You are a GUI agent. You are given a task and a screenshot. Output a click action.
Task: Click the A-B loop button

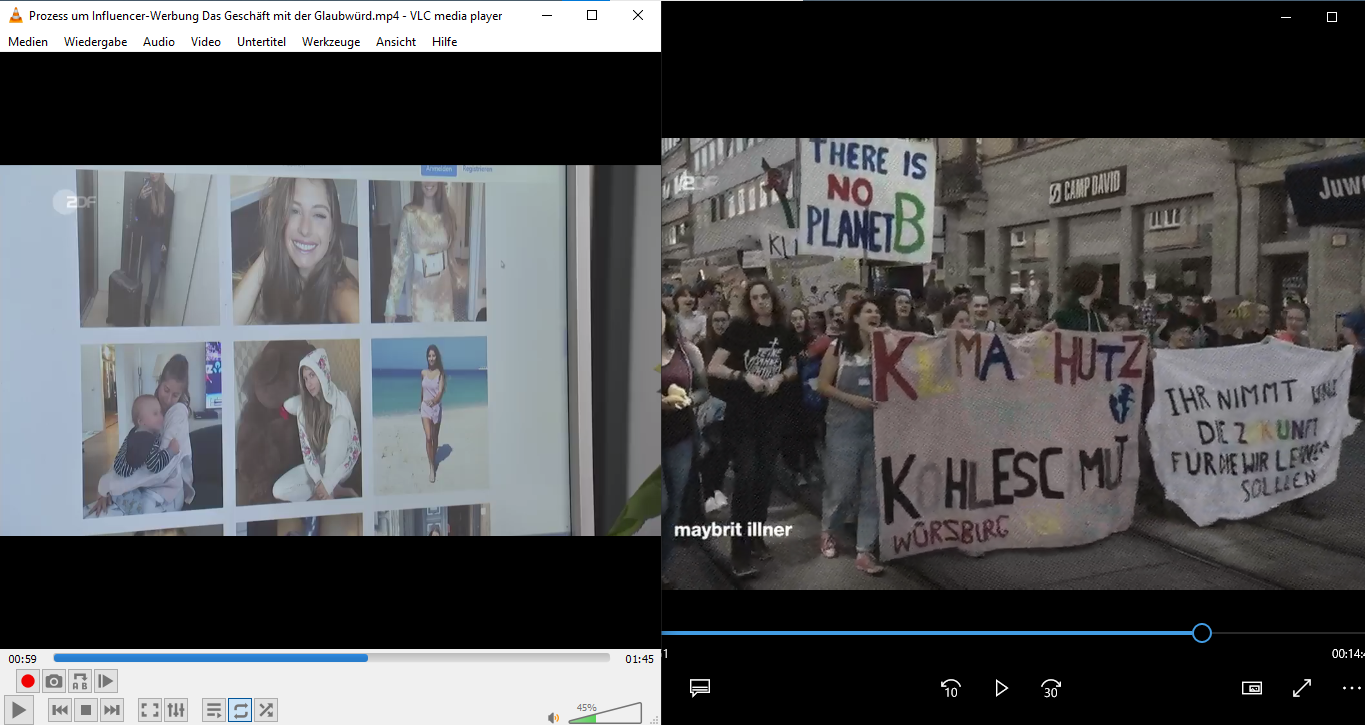tap(80, 681)
